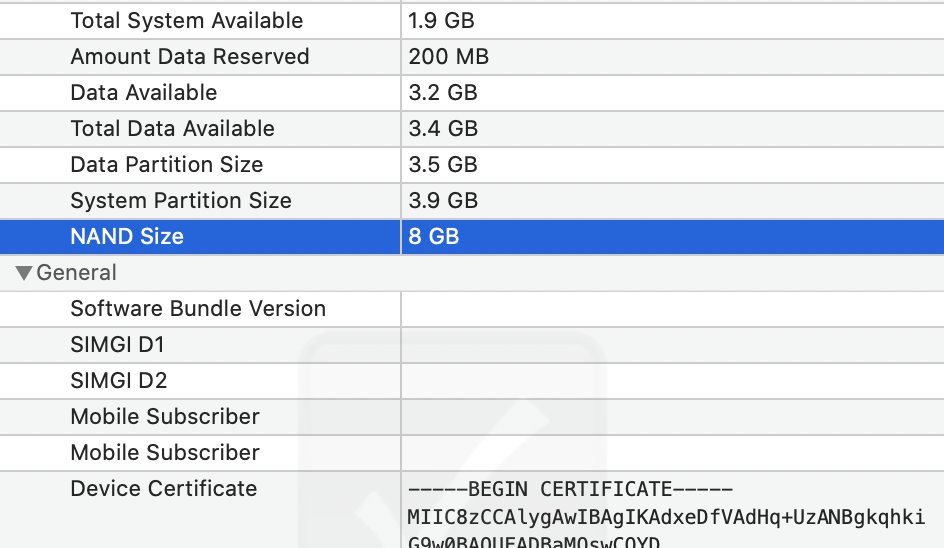The width and height of the screenshot is (944, 548).
Task: Click the BEGIN CERTIFICATE text value
Action: (570, 490)
